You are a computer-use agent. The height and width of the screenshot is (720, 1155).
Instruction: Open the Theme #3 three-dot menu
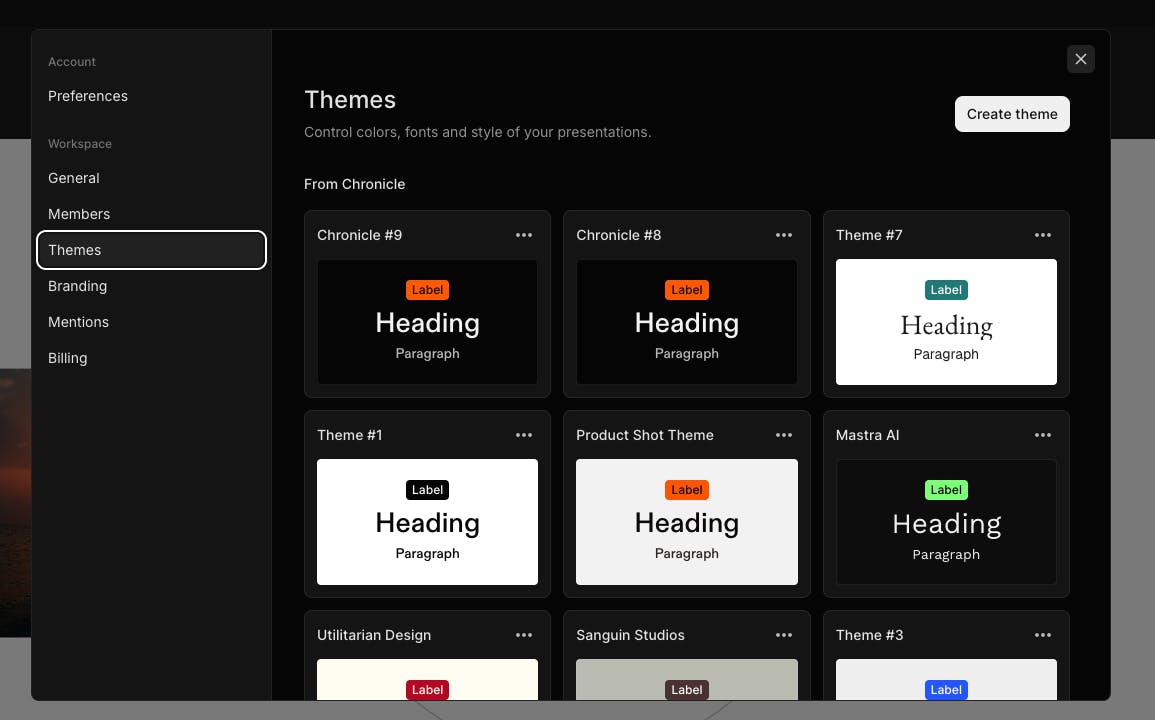[1043, 635]
